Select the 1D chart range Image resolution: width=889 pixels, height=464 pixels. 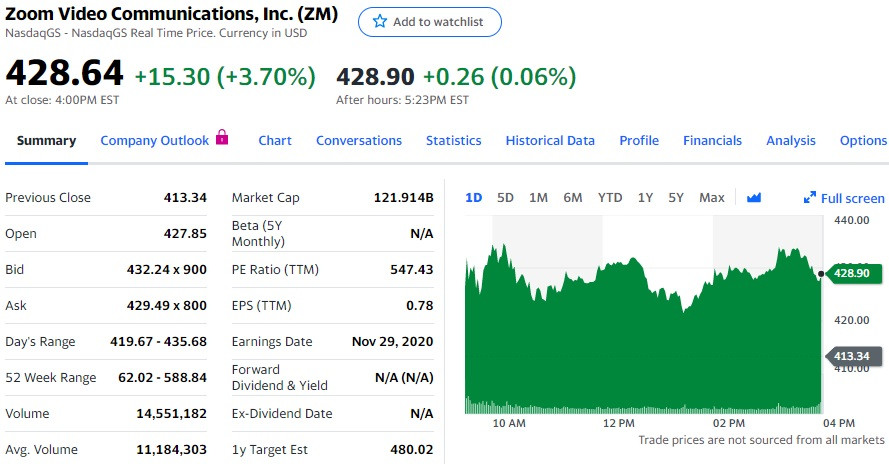[474, 198]
